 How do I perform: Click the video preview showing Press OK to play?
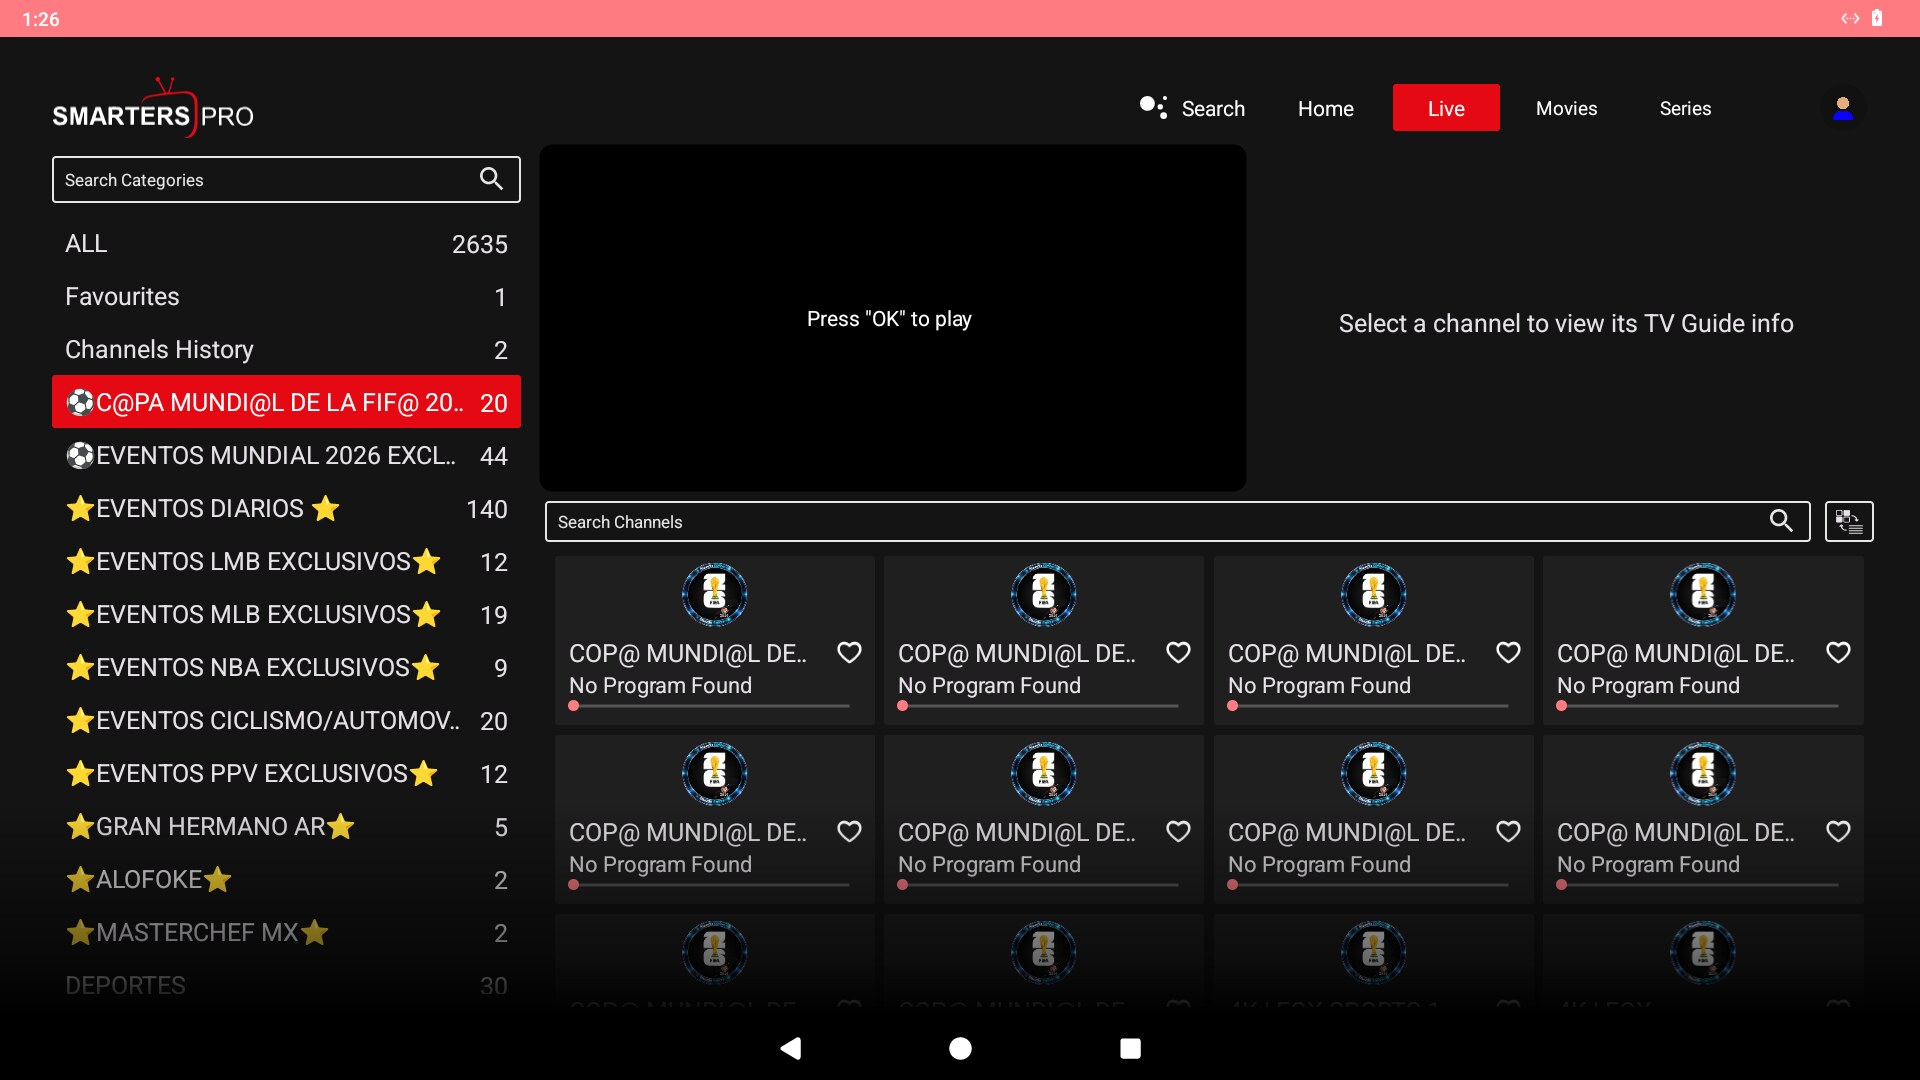click(x=892, y=318)
